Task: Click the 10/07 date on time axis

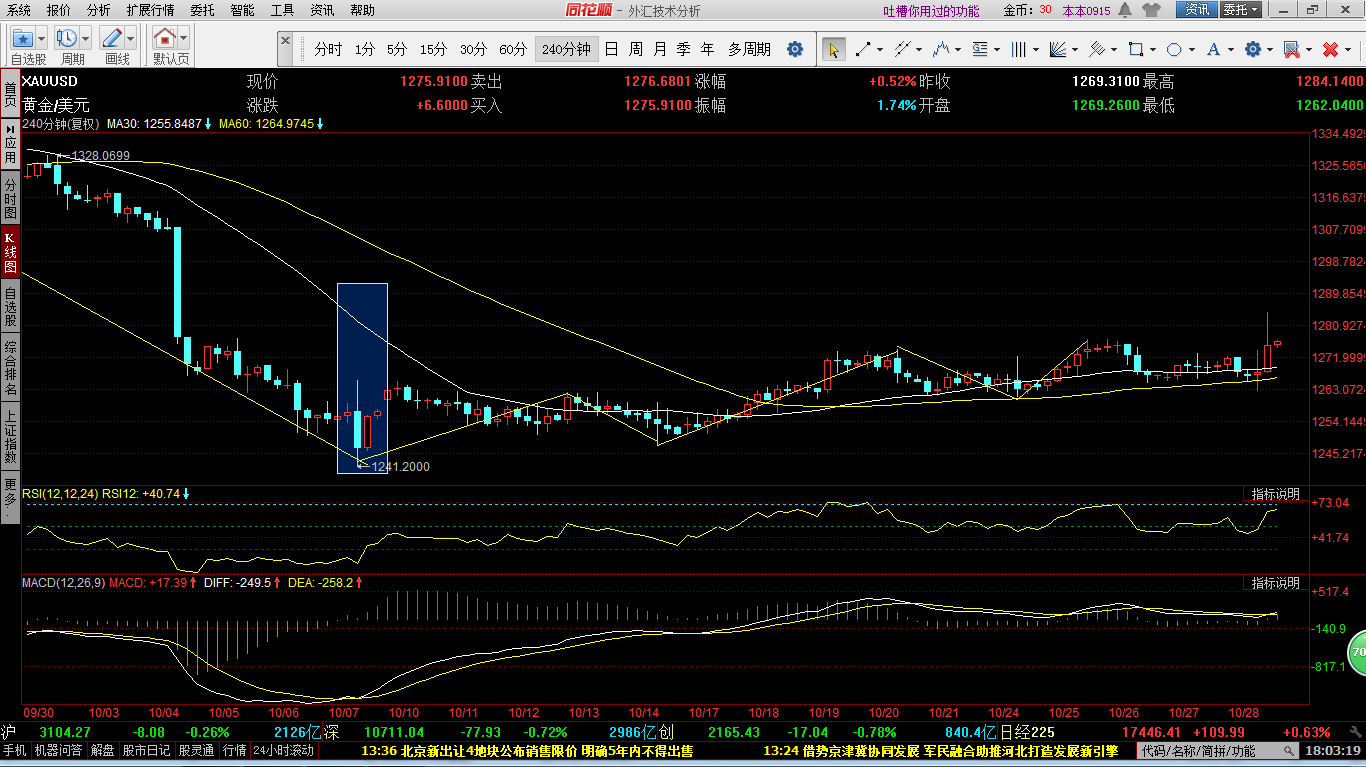Action: pyautogui.click(x=343, y=713)
